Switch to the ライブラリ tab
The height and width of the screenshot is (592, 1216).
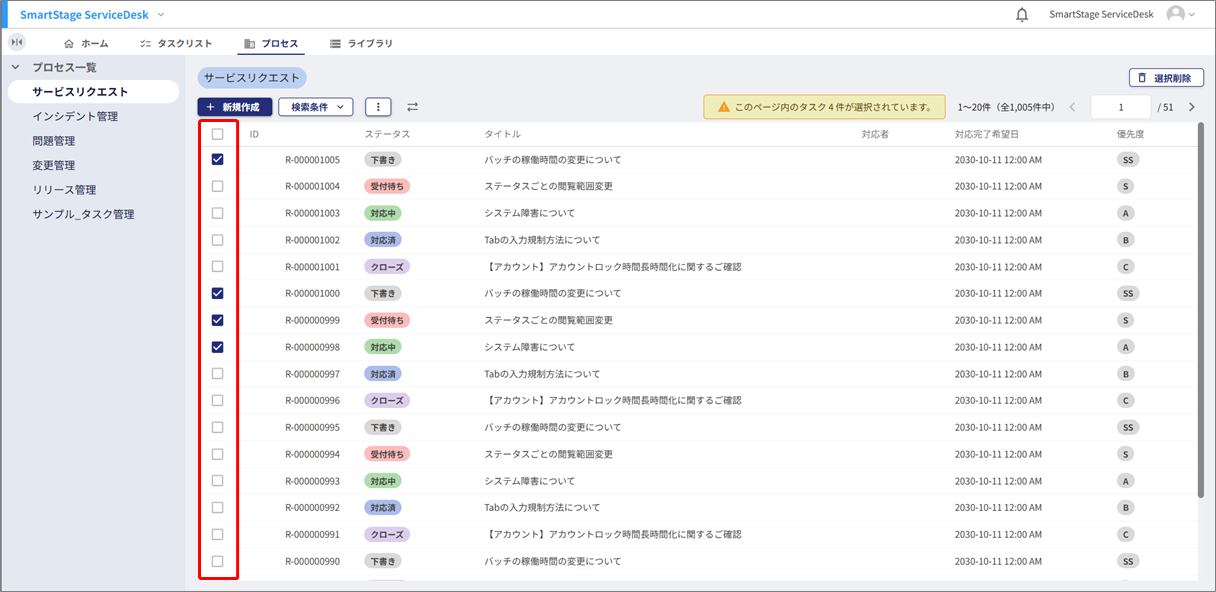click(361, 44)
